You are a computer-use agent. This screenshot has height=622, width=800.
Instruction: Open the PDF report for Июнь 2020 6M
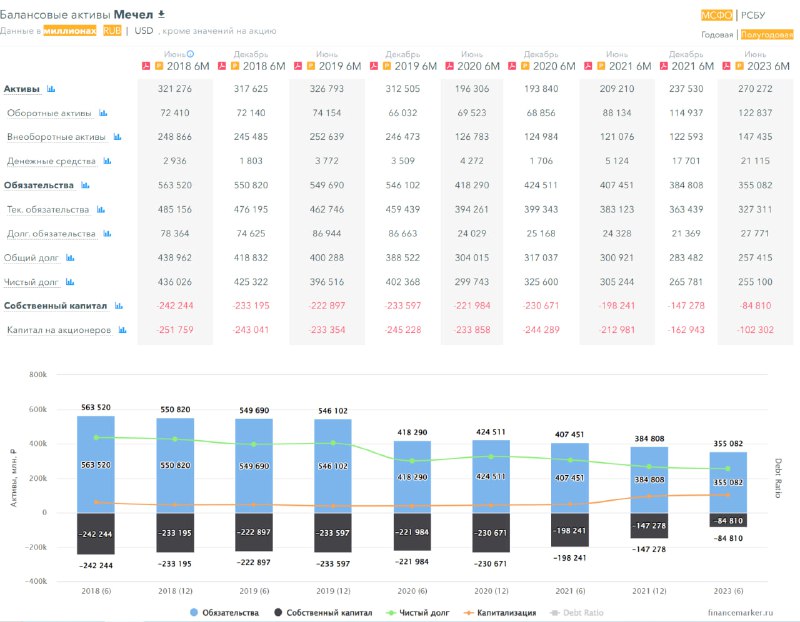coord(449,66)
